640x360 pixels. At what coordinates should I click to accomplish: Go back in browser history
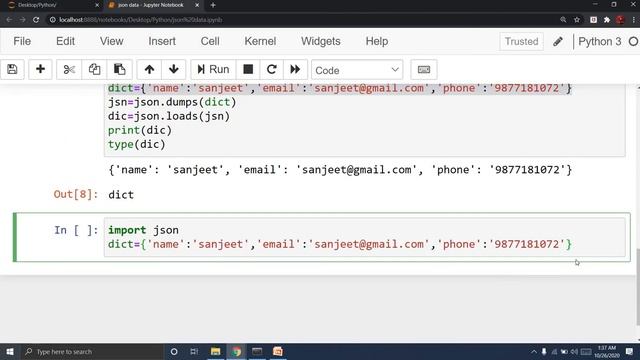tap(9, 20)
